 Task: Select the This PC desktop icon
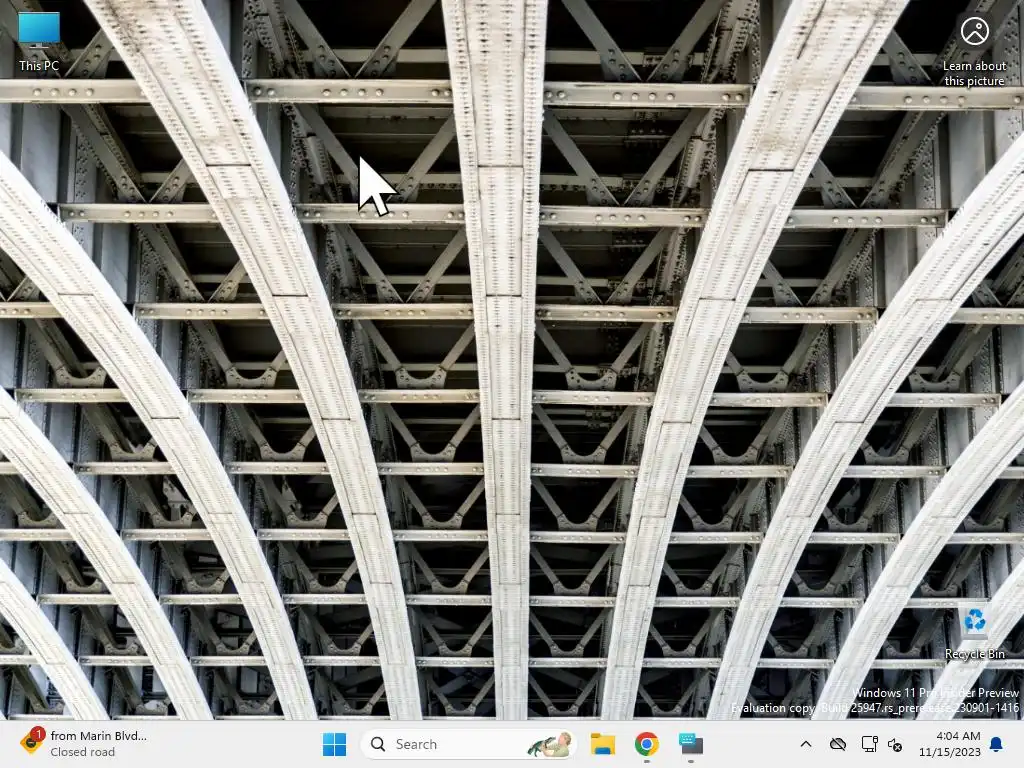click(x=39, y=40)
